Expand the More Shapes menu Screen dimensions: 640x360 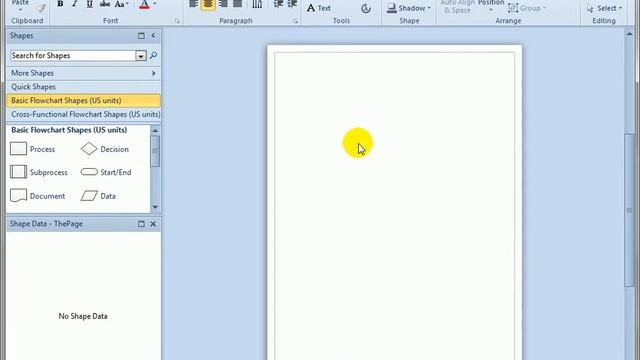click(84, 73)
